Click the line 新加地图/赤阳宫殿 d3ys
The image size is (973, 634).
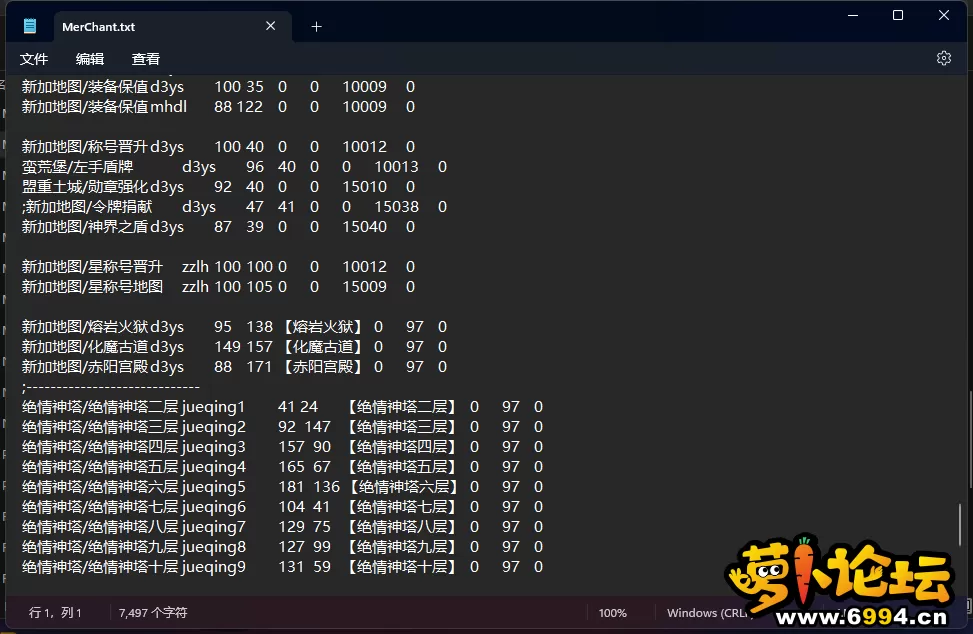click(x=234, y=367)
